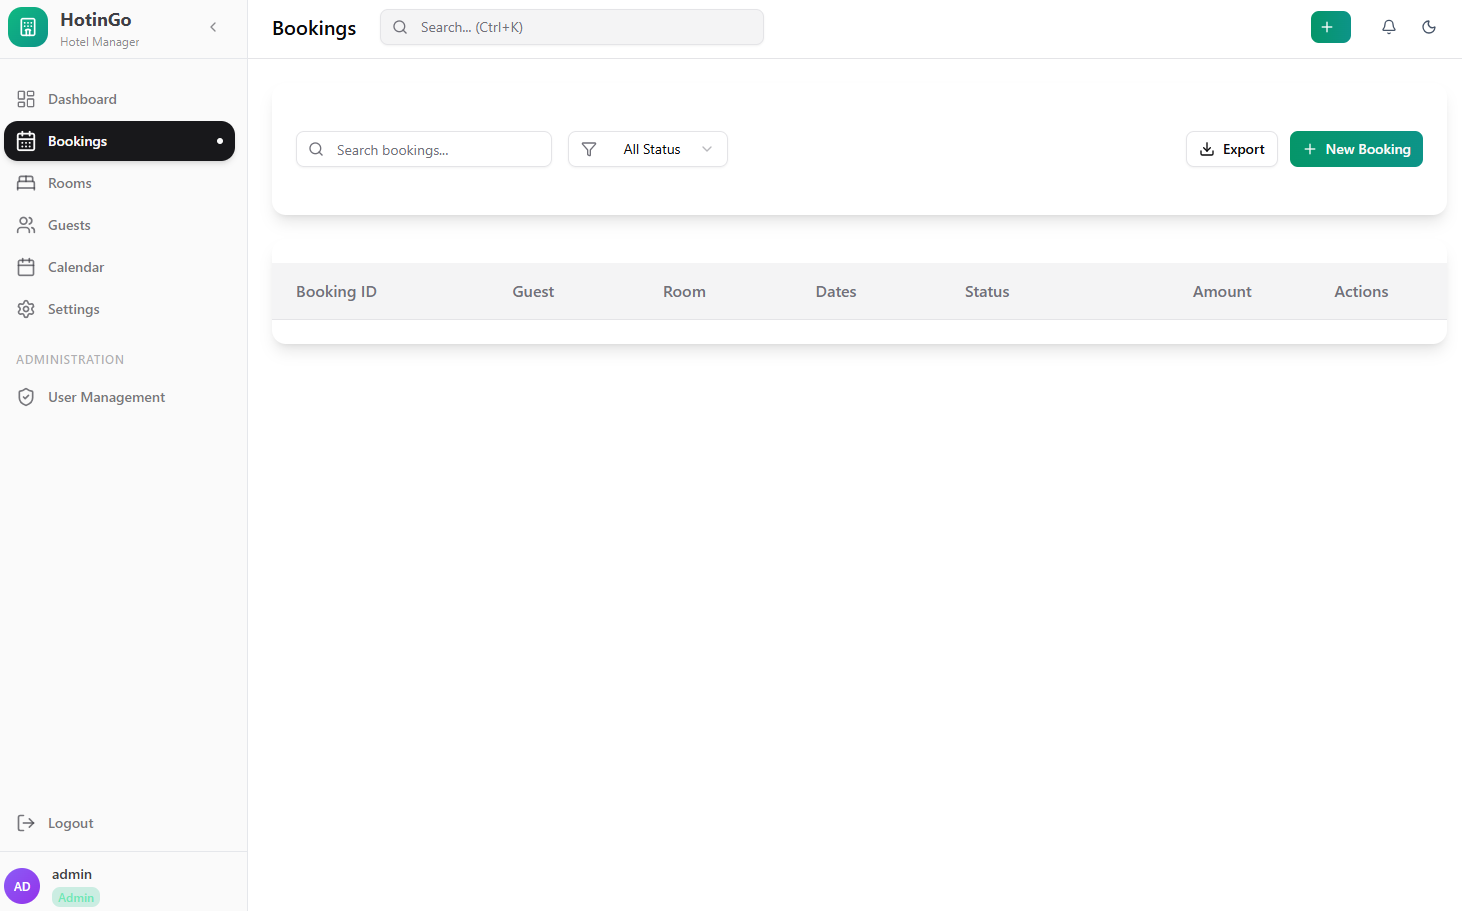Viewport: 1462px width, 911px height.
Task: Open the Dashboard from the sidebar
Action: [82, 98]
